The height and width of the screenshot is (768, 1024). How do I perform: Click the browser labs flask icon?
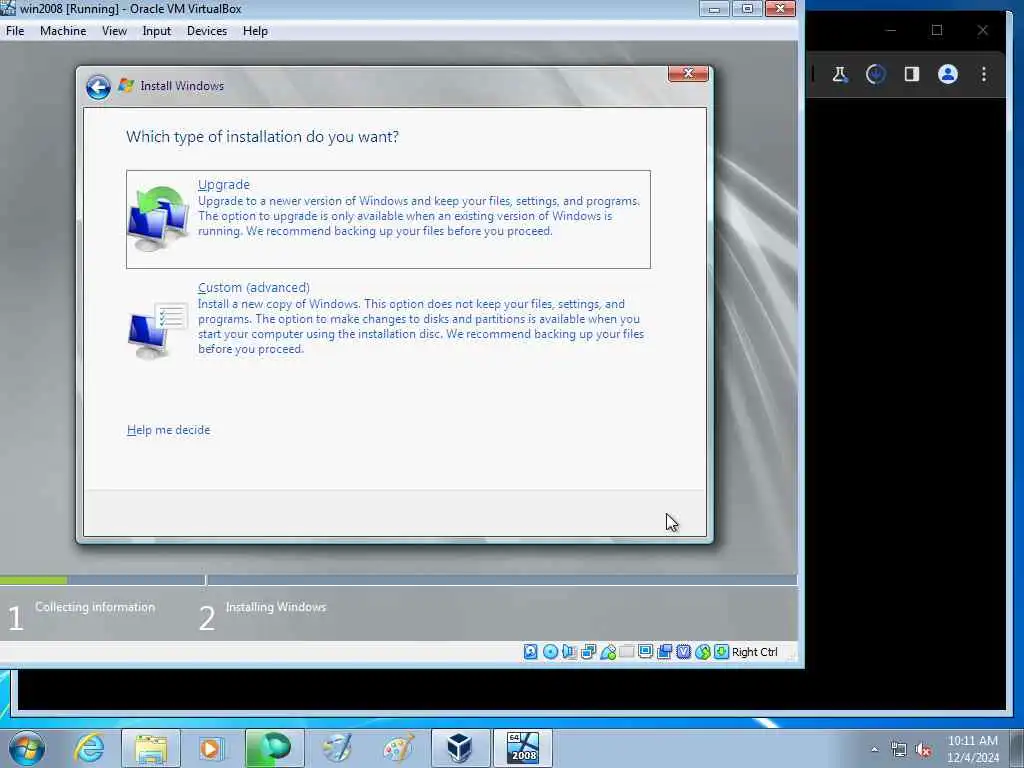pyautogui.click(x=840, y=74)
